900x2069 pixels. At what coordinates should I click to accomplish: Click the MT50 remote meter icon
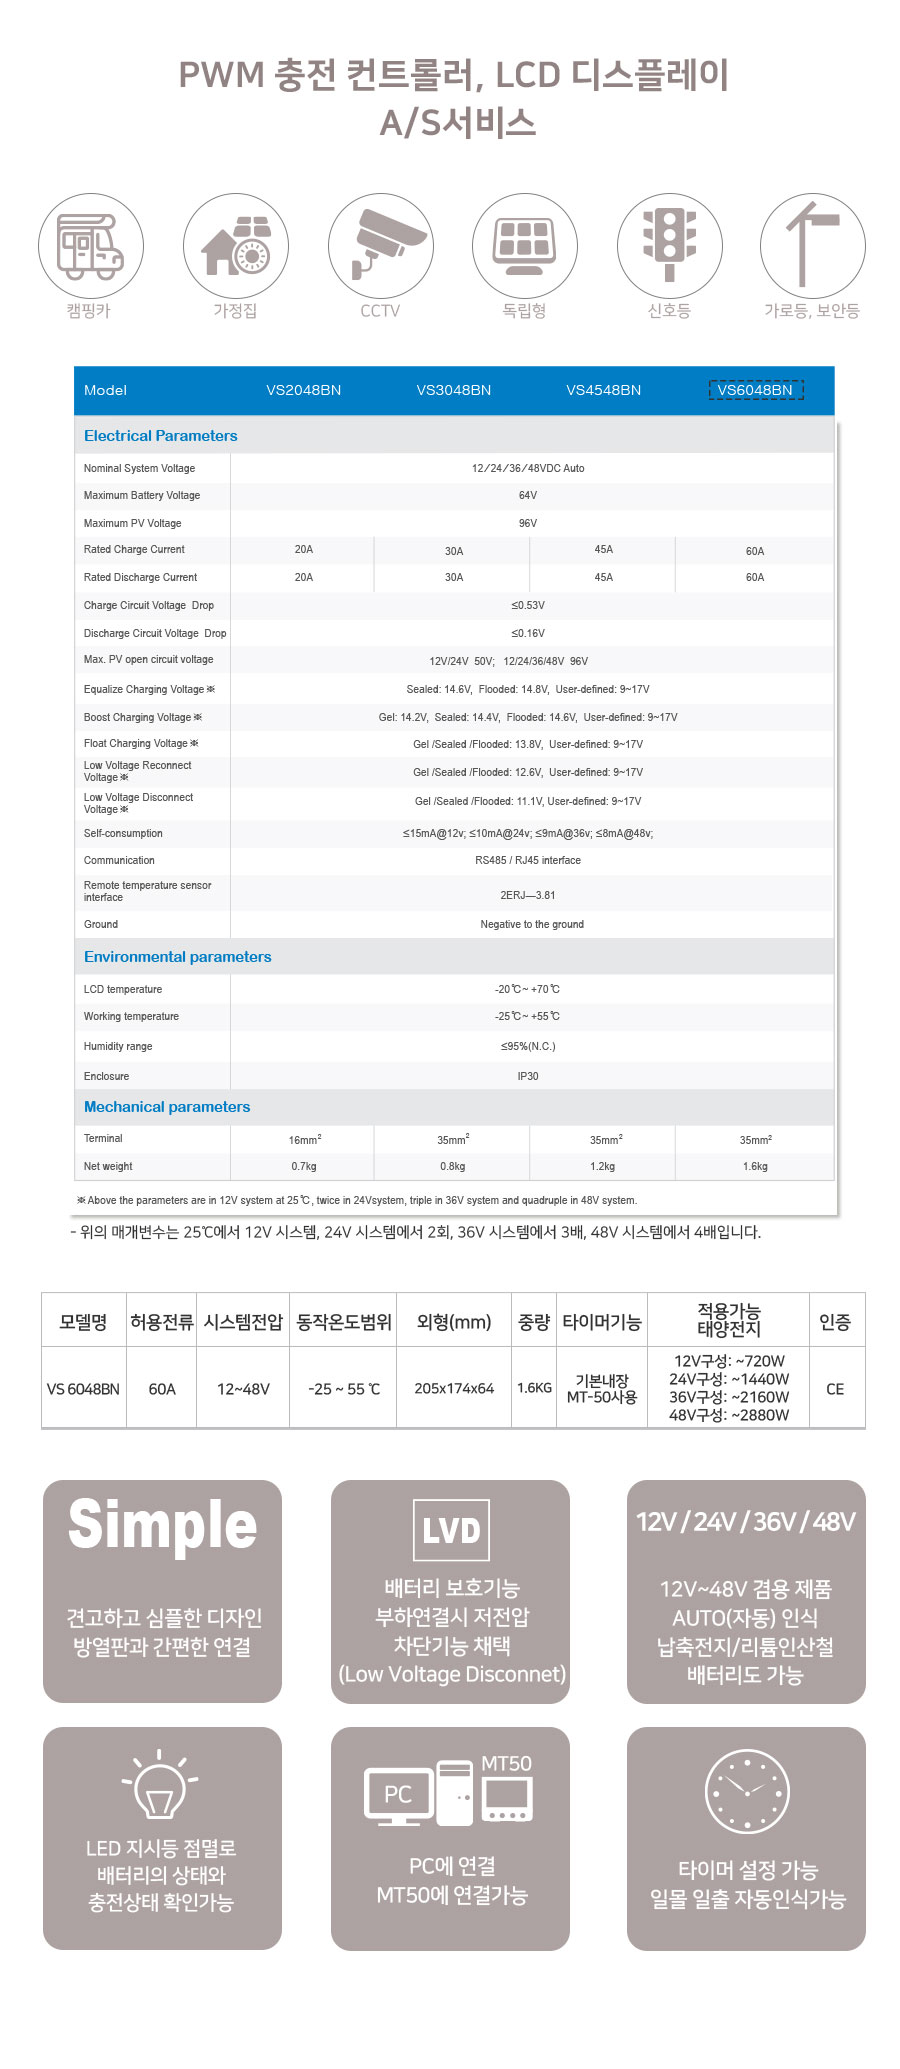pyautogui.click(x=507, y=1799)
